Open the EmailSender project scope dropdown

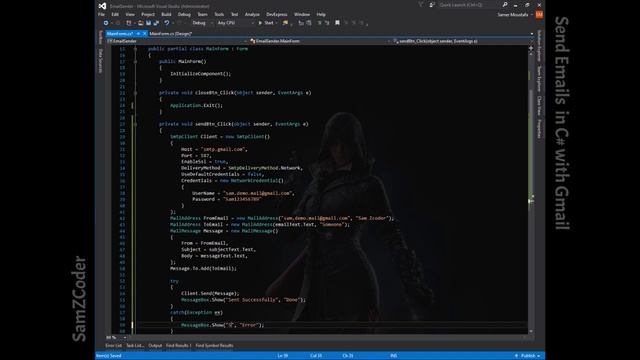(177, 41)
